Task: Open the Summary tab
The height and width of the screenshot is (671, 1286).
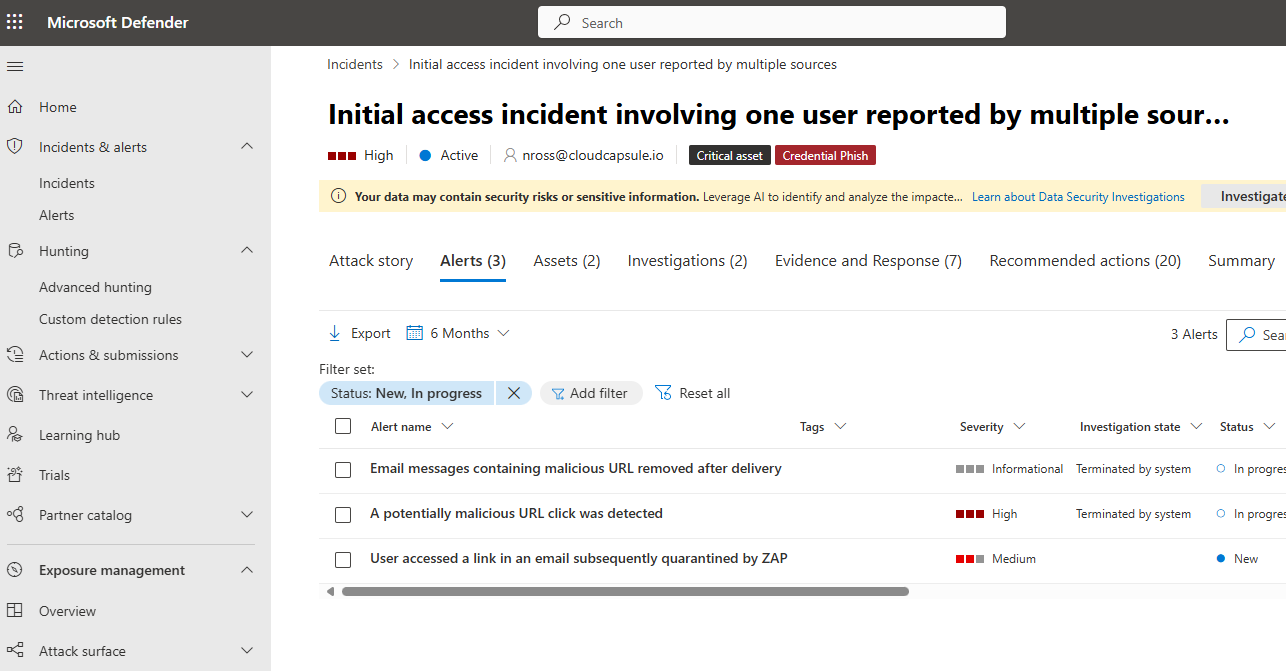Action: pyautogui.click(x=1241, y=261)
